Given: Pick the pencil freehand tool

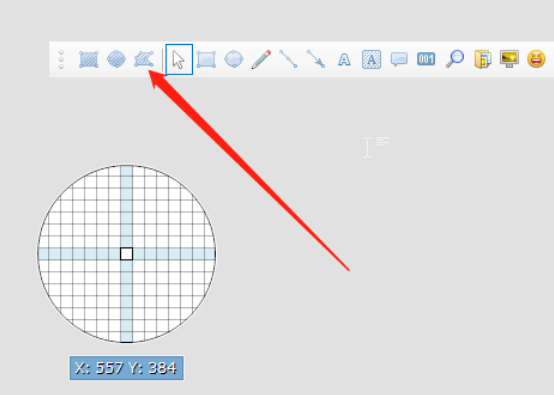Looking at the screenshot, I should (261, 59).
